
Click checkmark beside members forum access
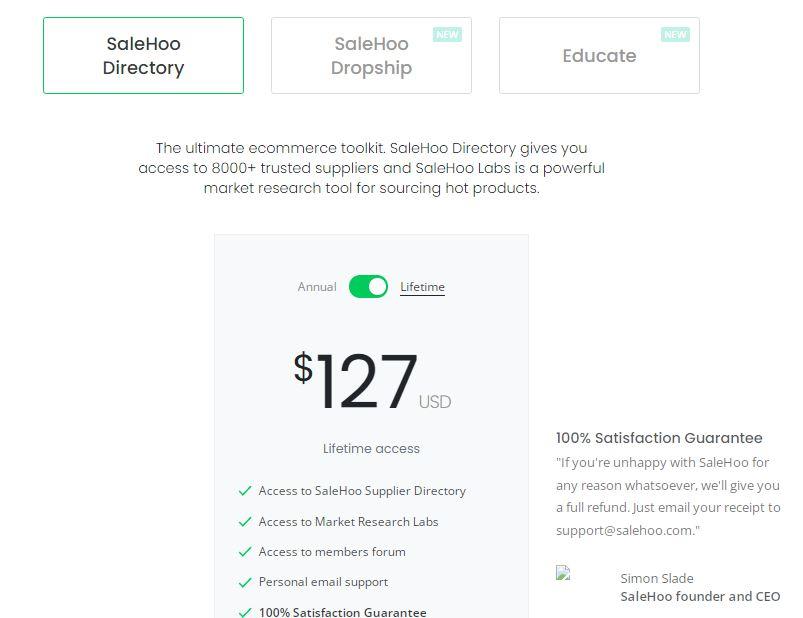tap(245, 551)
